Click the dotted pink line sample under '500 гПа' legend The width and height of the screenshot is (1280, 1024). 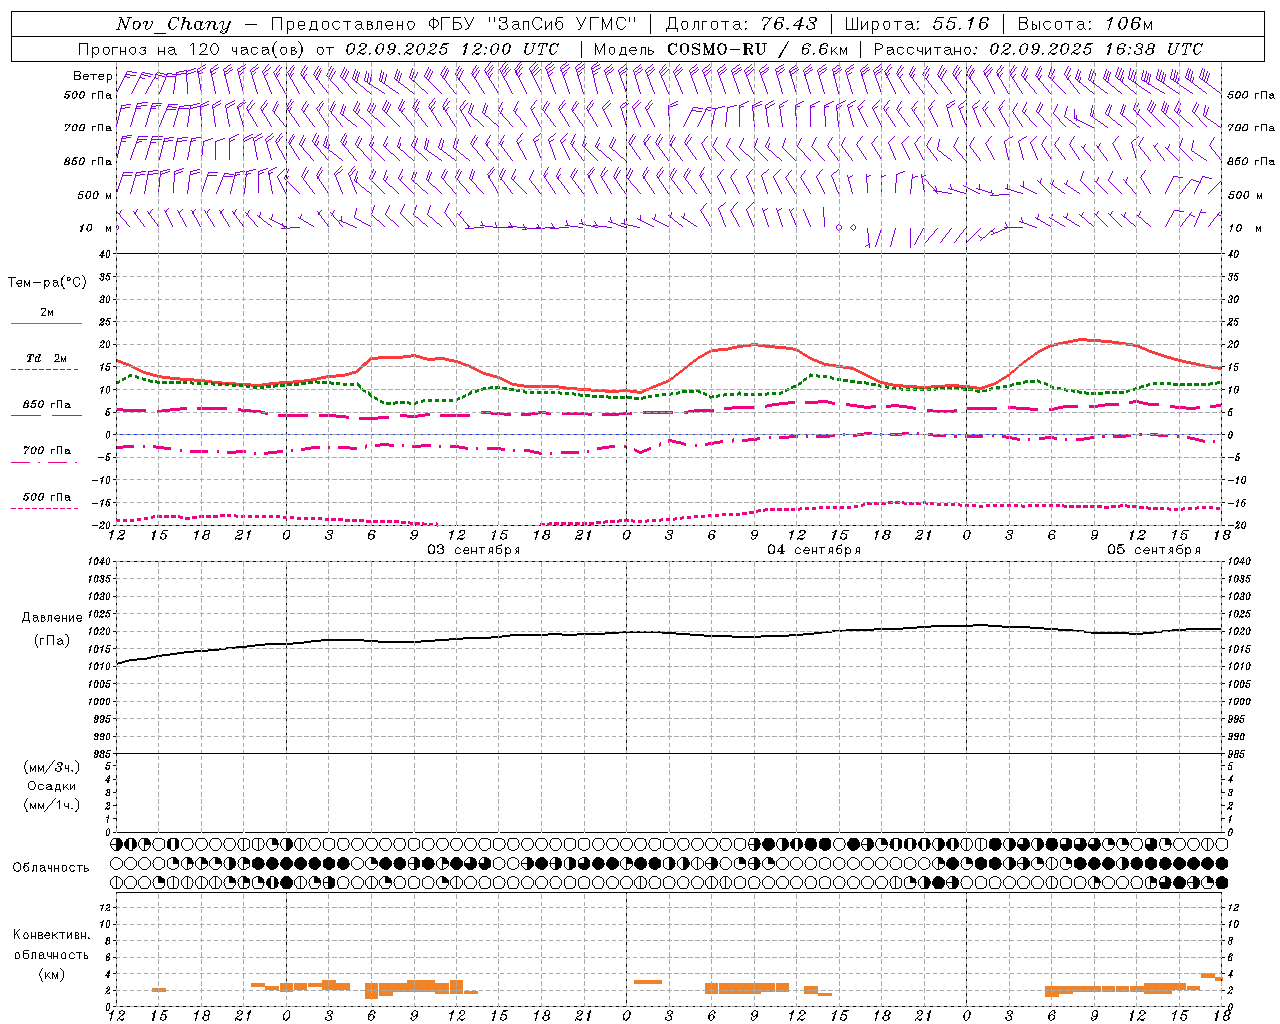(45, 508)
